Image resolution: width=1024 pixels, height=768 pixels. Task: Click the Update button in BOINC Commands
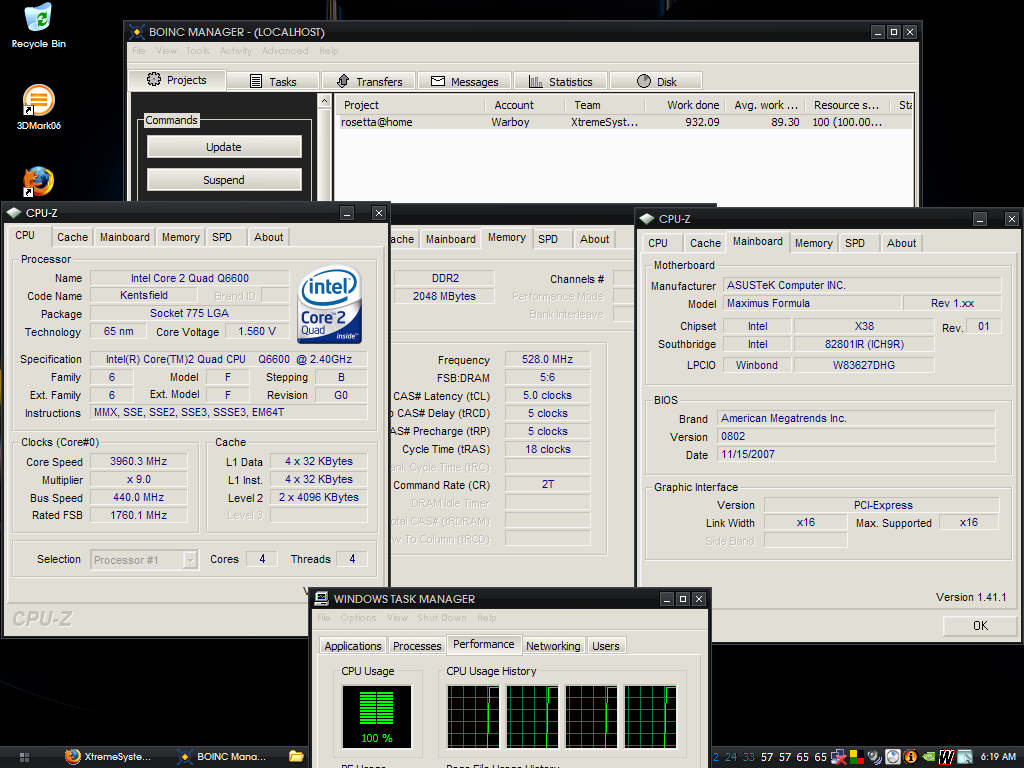tap(224, 147)
